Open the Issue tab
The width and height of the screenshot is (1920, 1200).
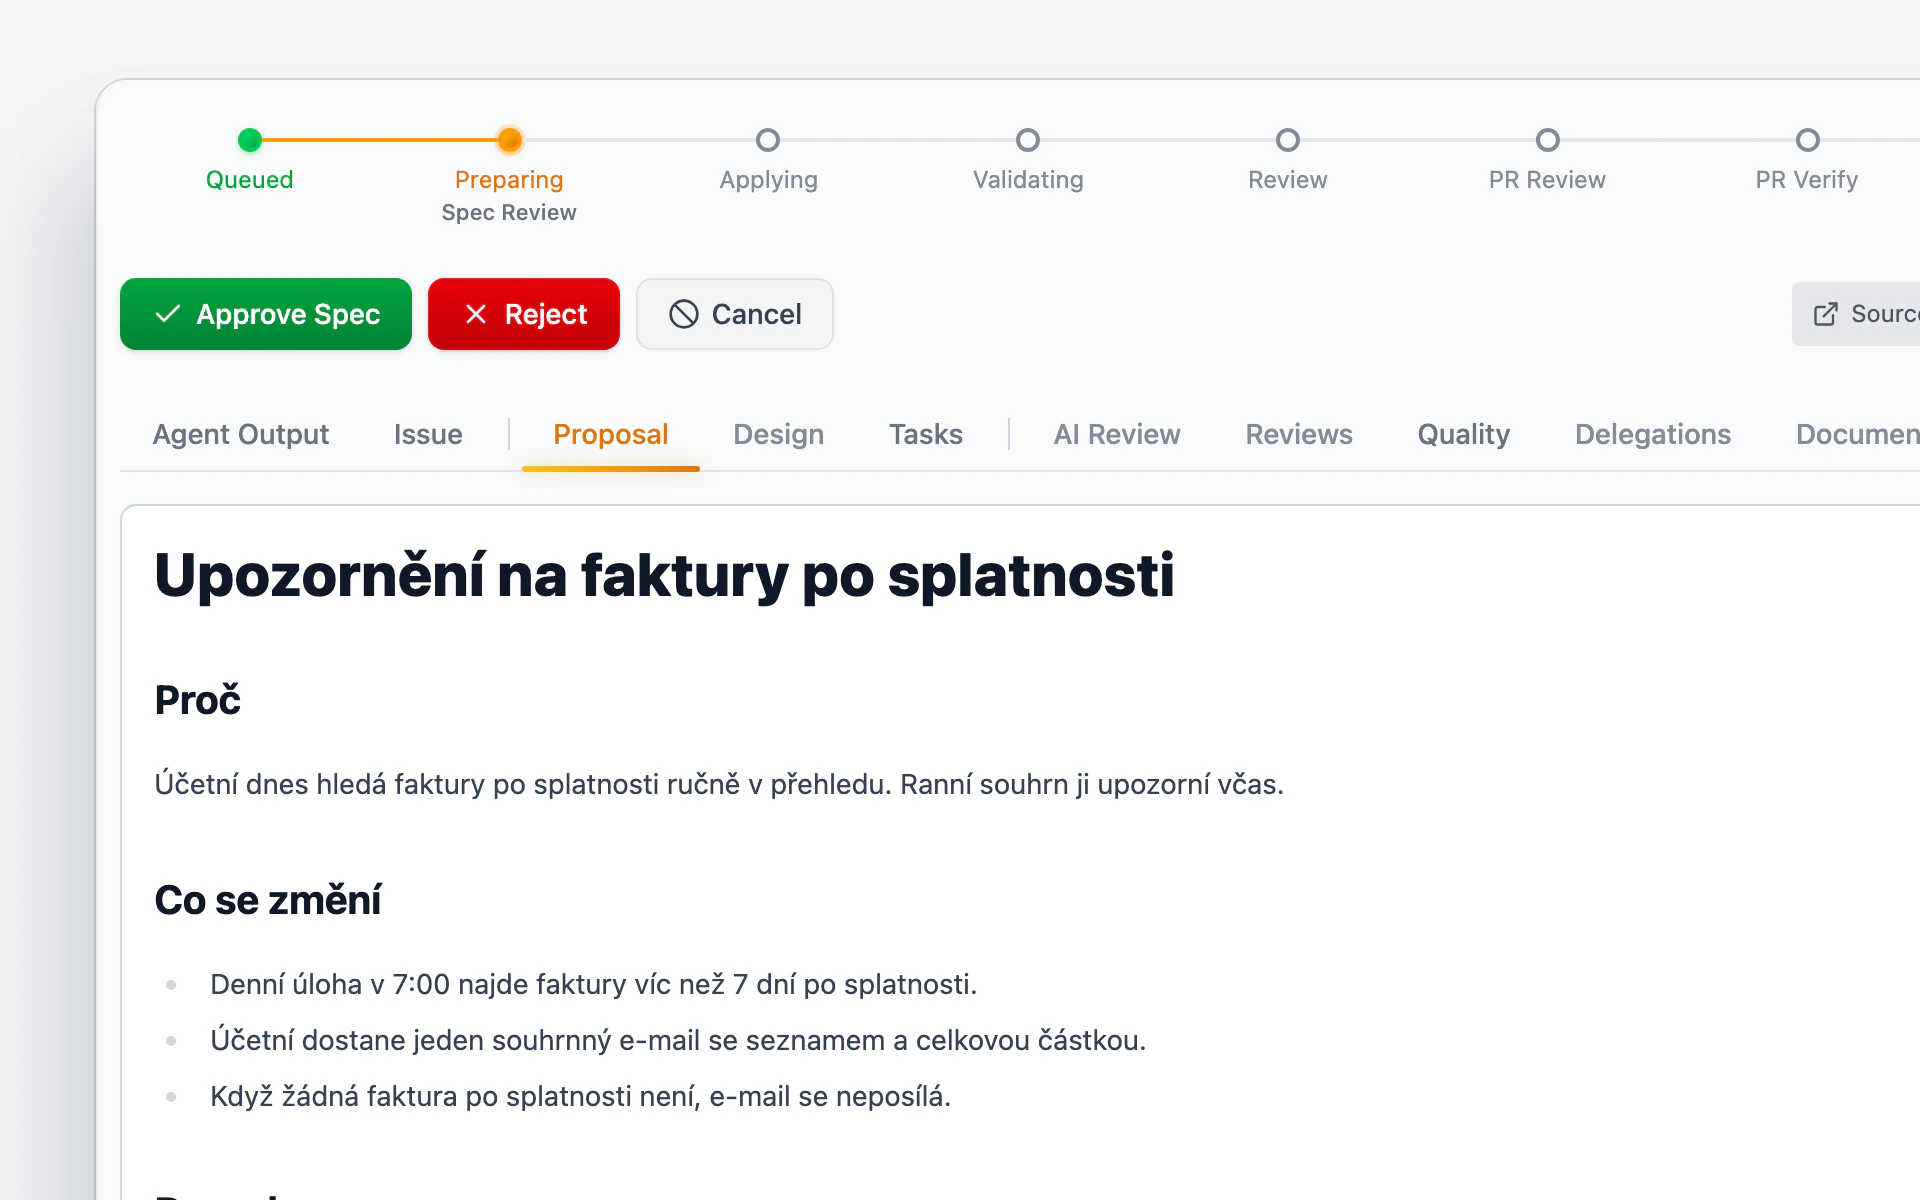pyautogui.click(x=428, y=434)
